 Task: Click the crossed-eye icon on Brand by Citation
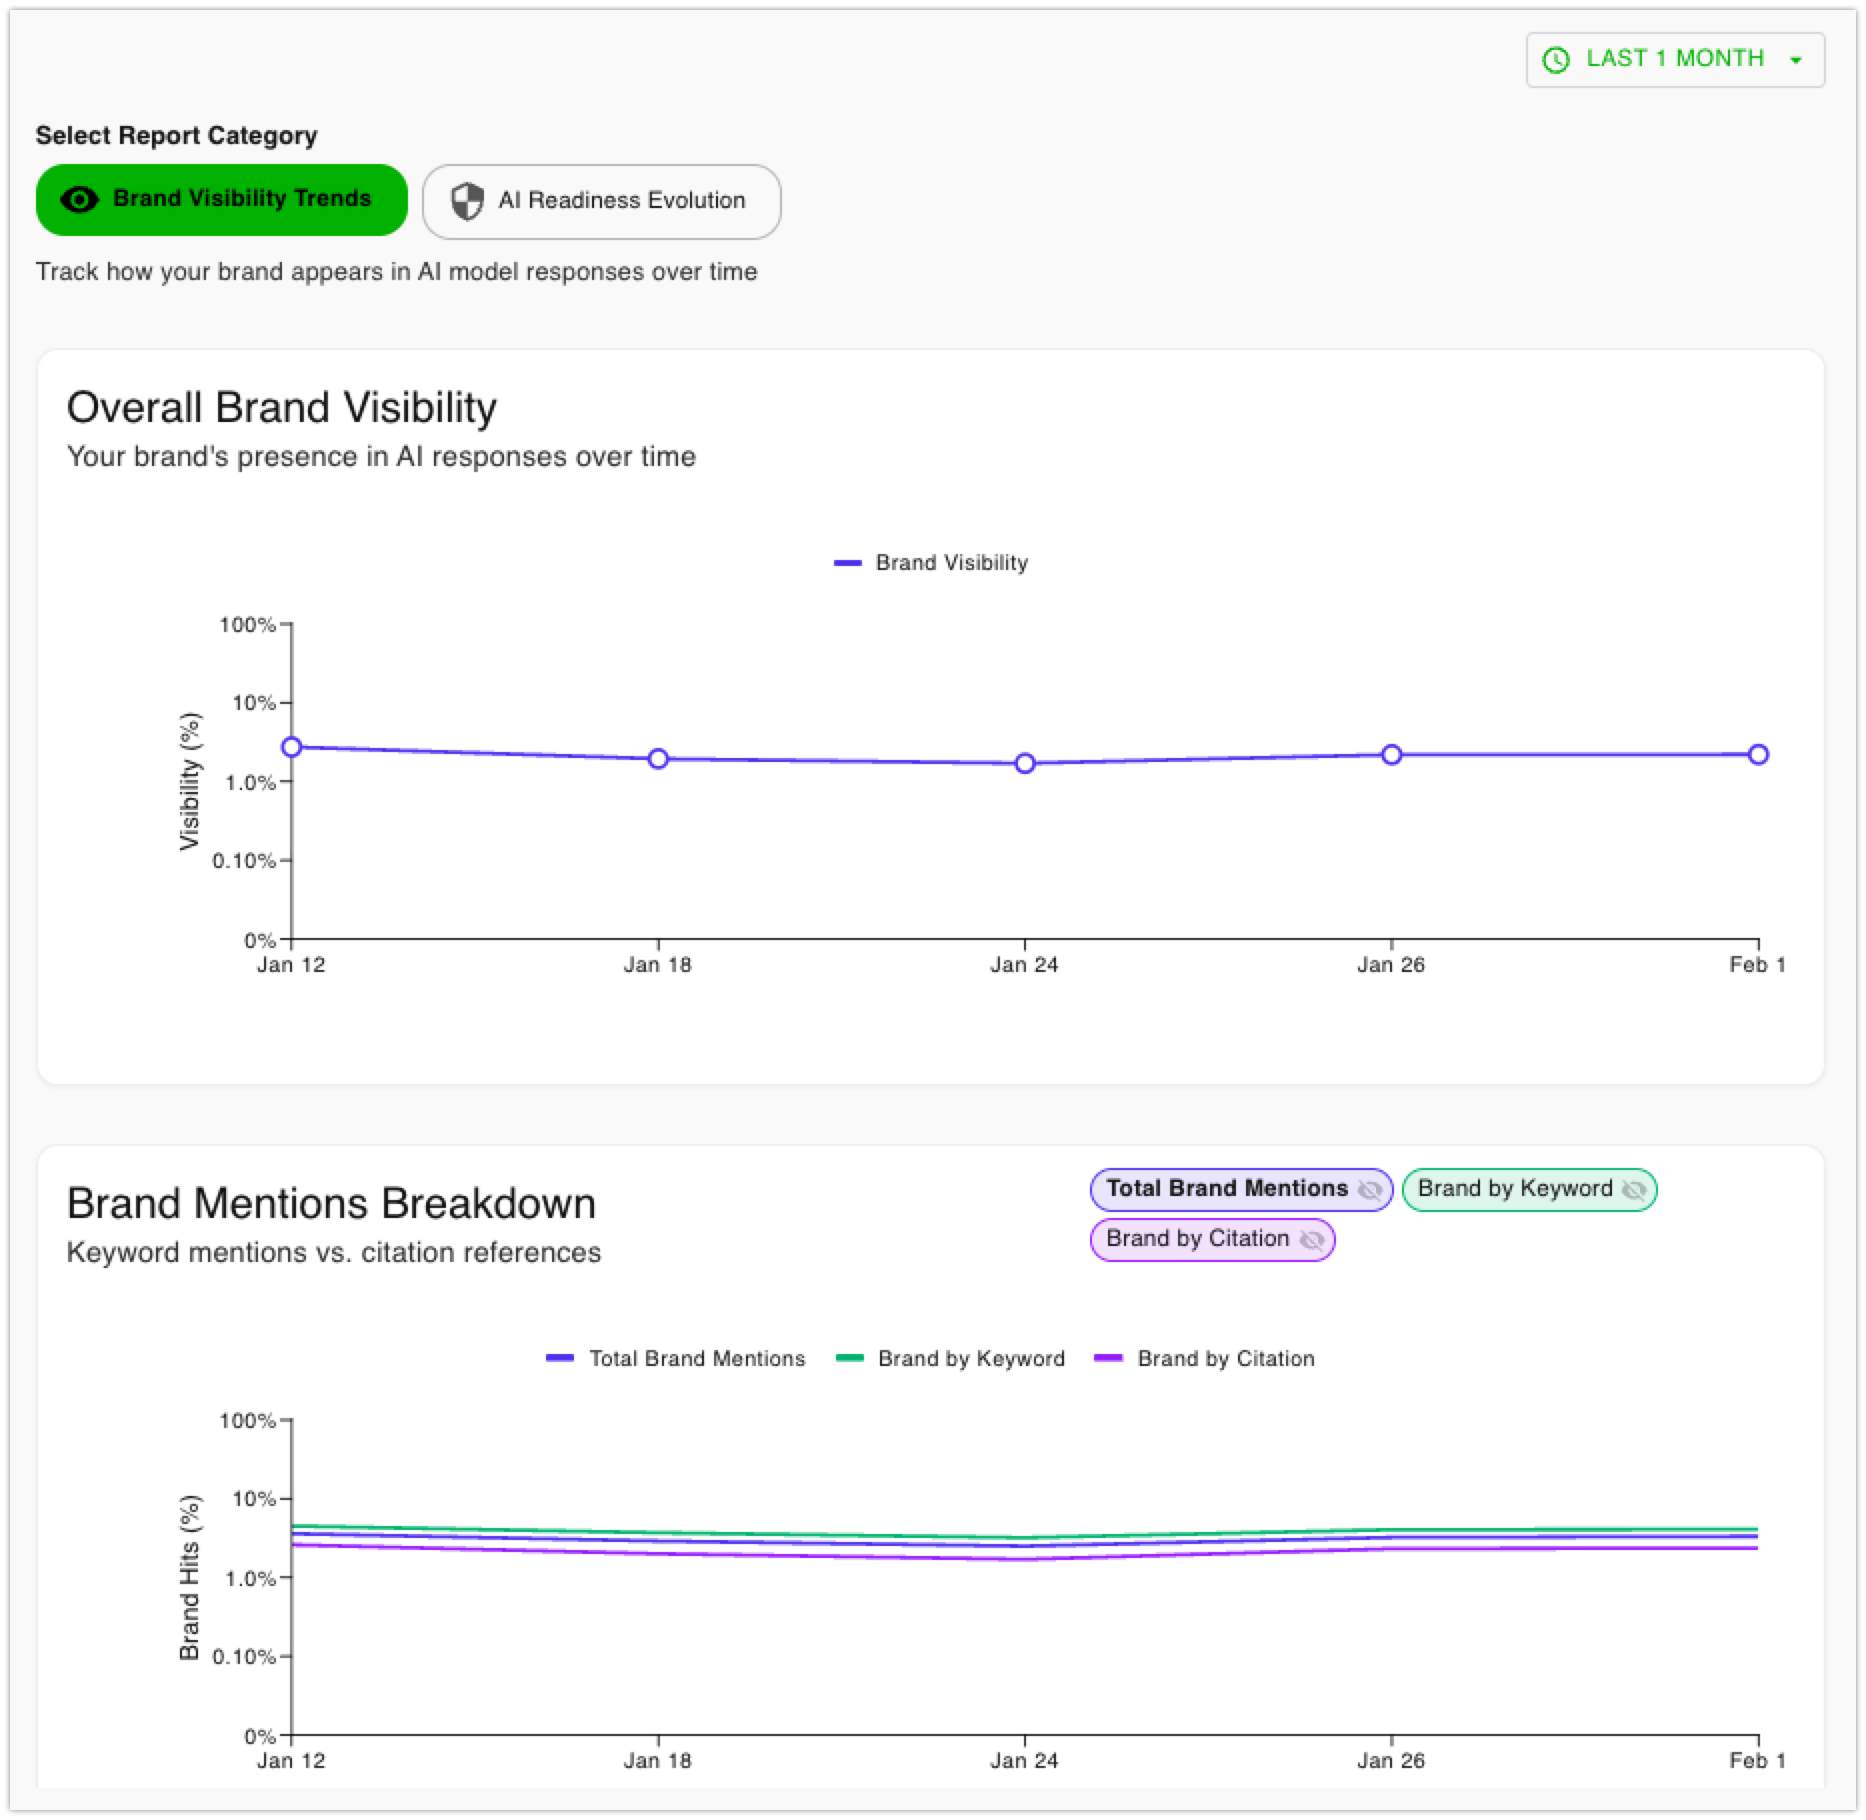click(1311, 1240)
